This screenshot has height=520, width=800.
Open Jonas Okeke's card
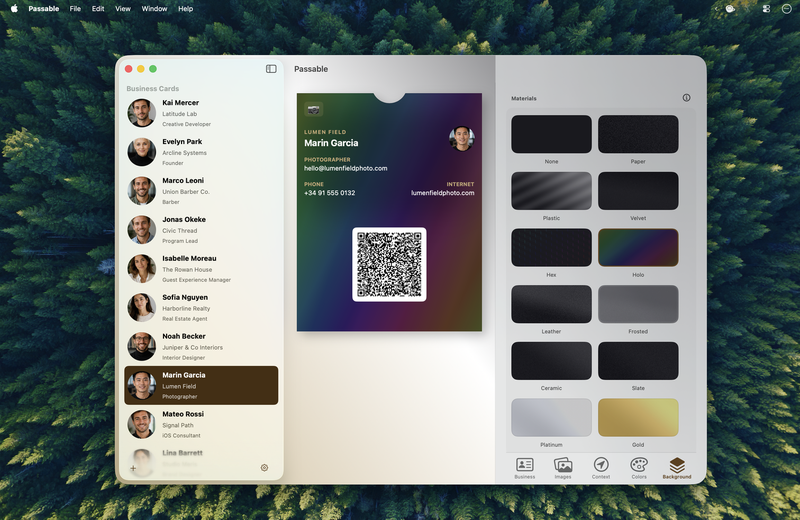pyautogui.click(x=201, y=230)
